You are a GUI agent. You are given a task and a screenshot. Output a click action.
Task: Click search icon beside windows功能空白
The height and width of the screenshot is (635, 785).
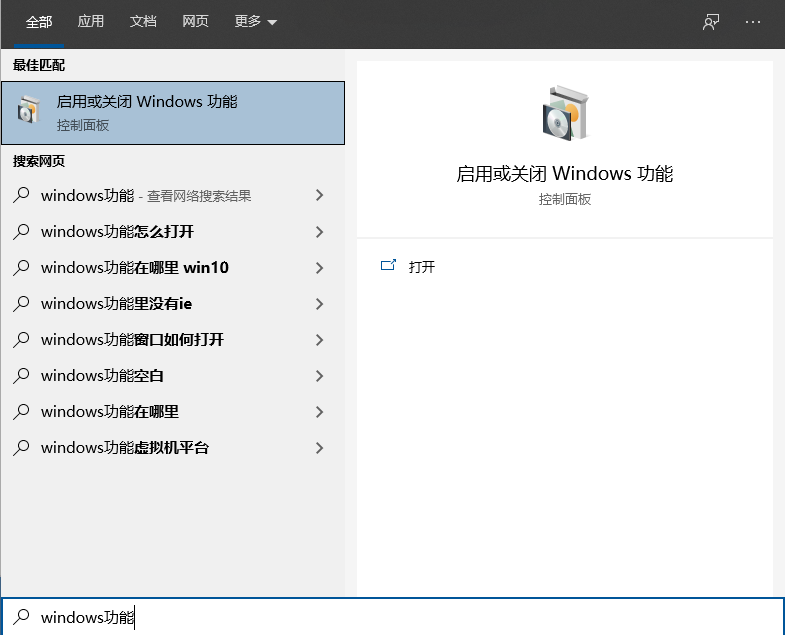click(x=21, y=376)
